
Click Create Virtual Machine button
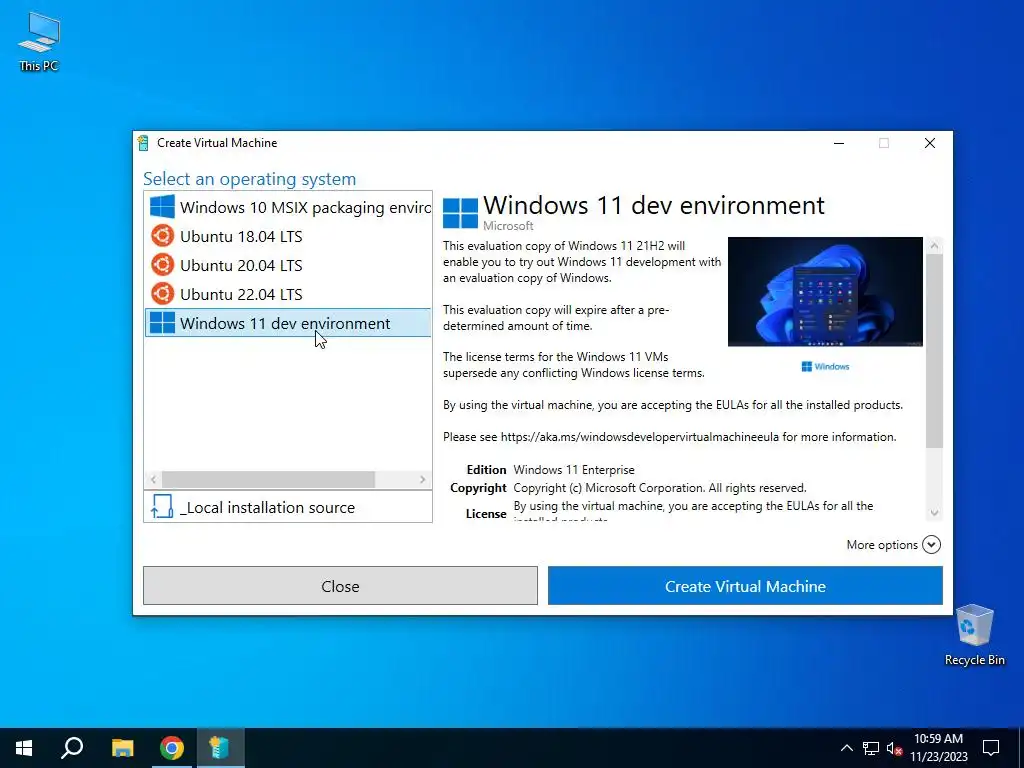click(x=745, y=586)
